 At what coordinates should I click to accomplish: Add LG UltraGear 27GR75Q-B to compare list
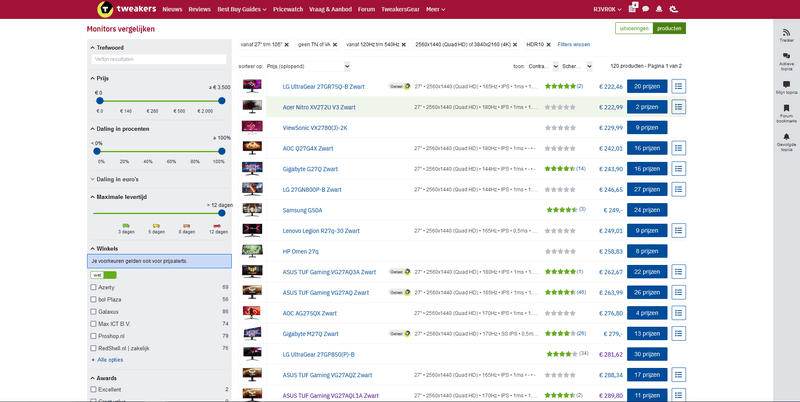(679, 87)
